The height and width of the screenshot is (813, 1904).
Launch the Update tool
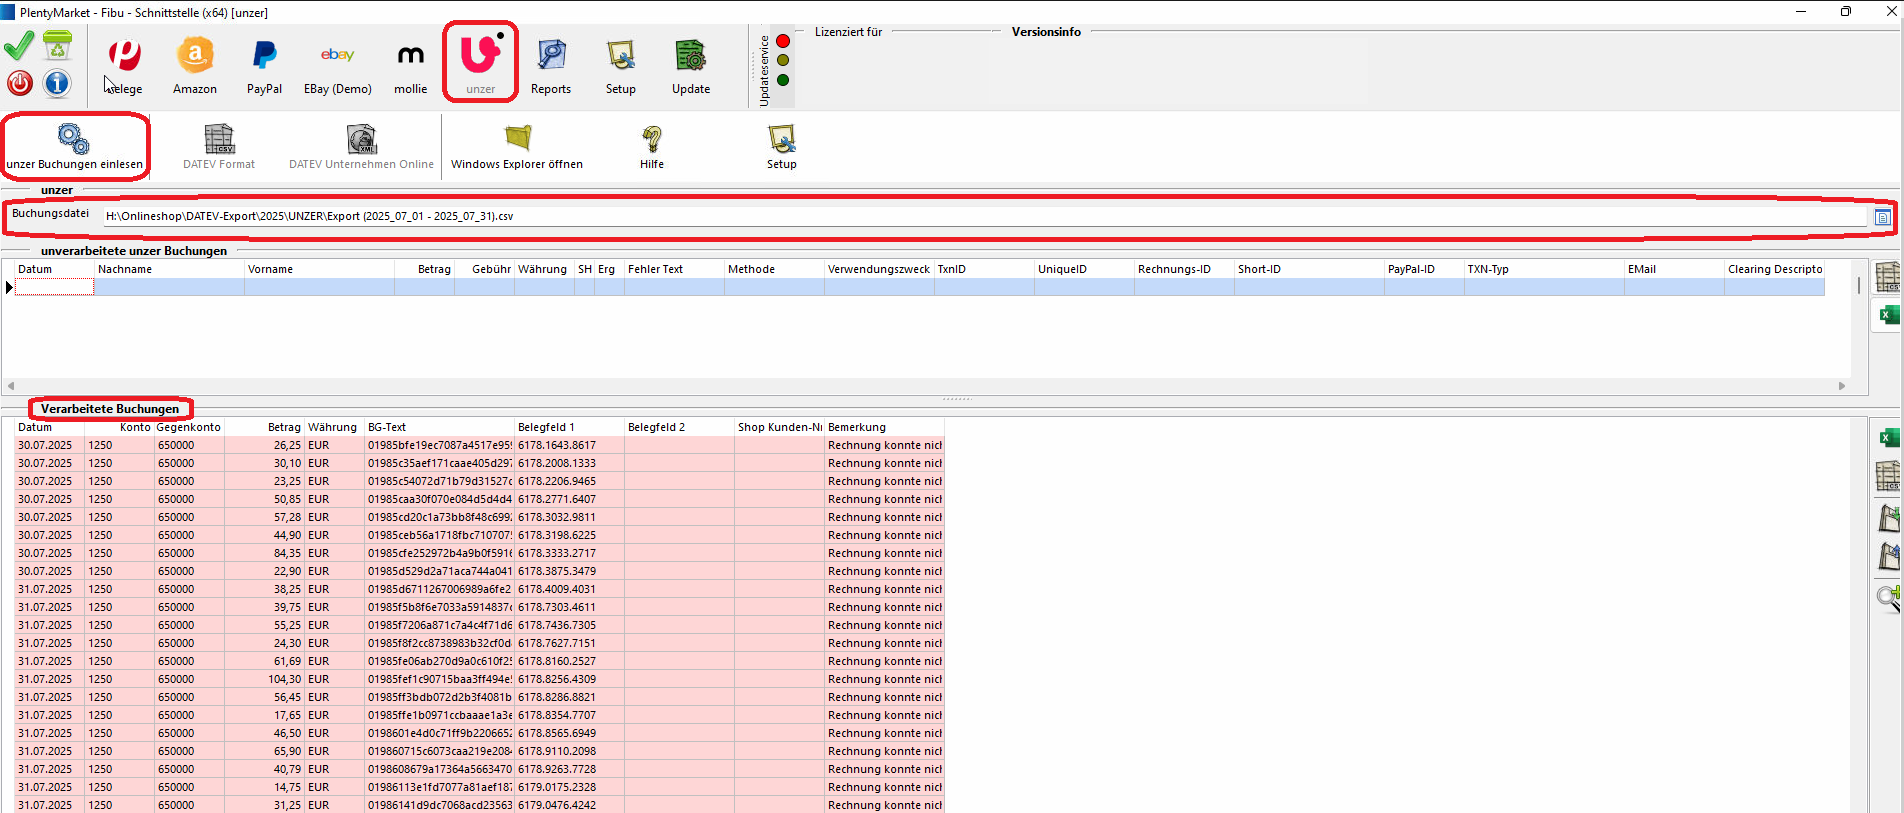(x=690, y=66)
